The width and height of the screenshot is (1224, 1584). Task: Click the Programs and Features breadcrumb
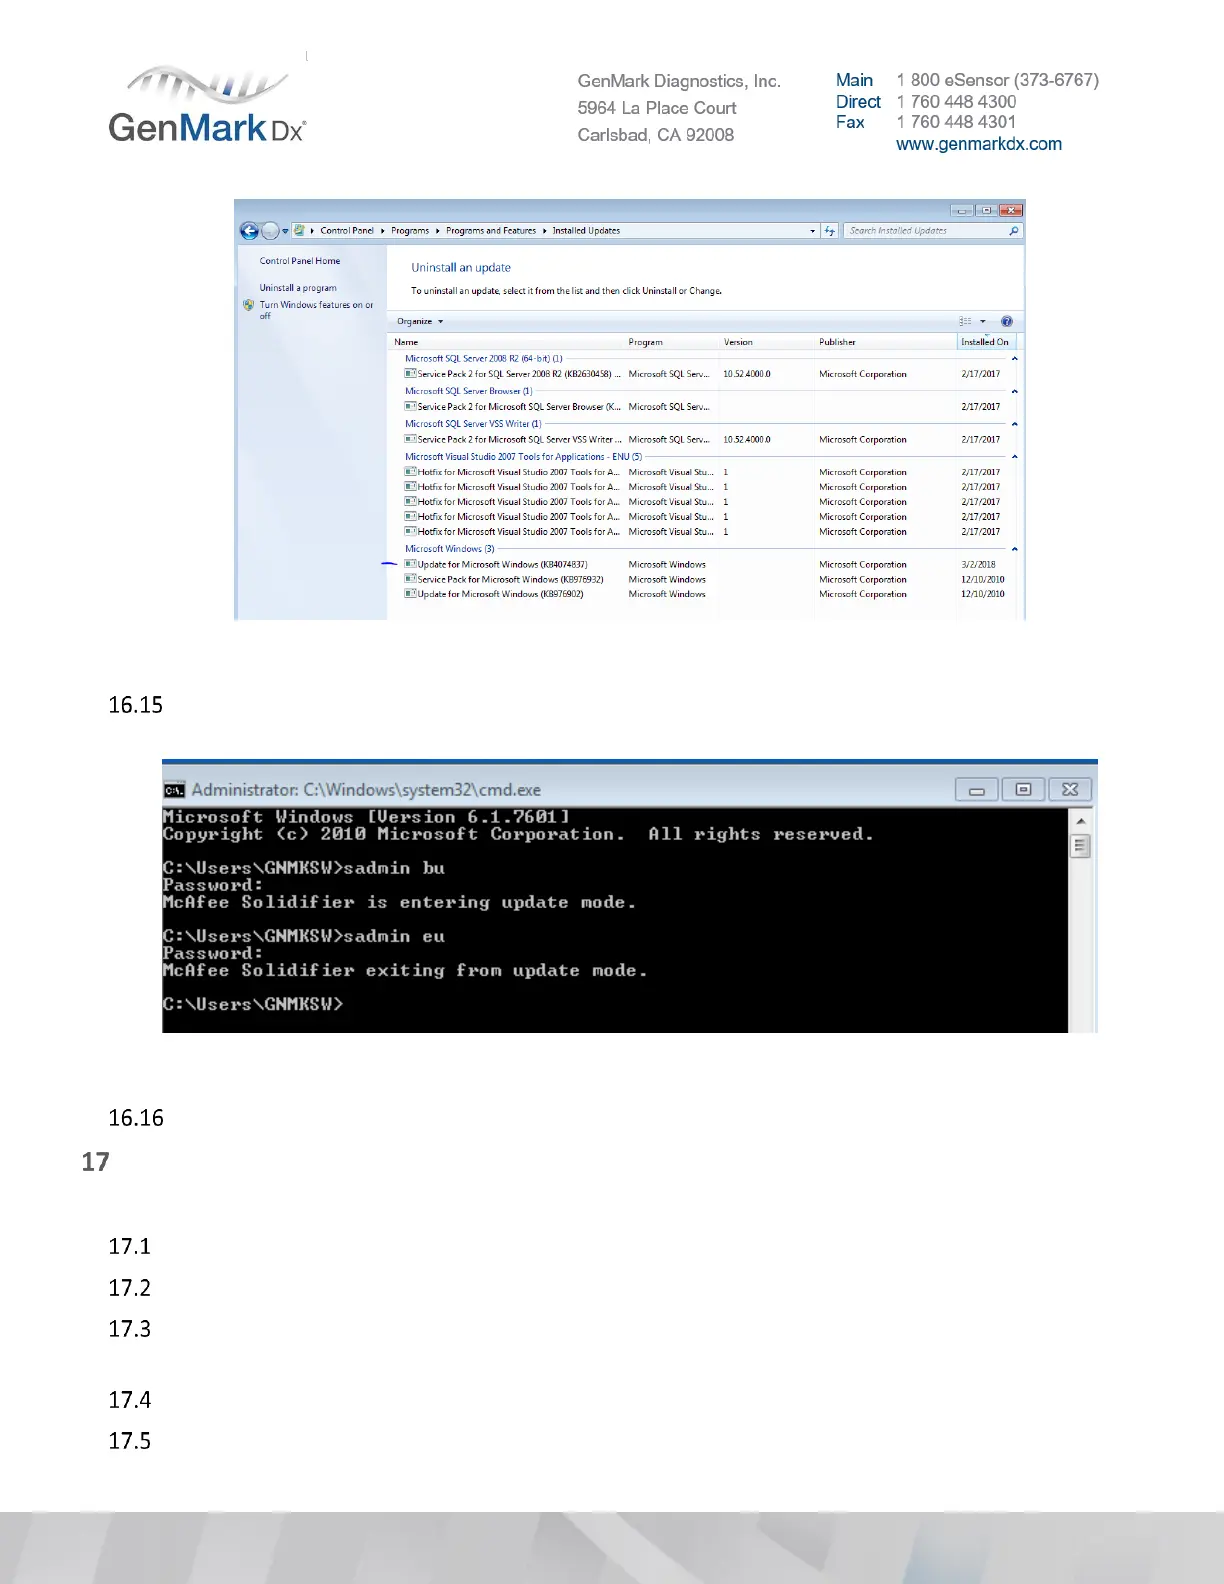491,231
